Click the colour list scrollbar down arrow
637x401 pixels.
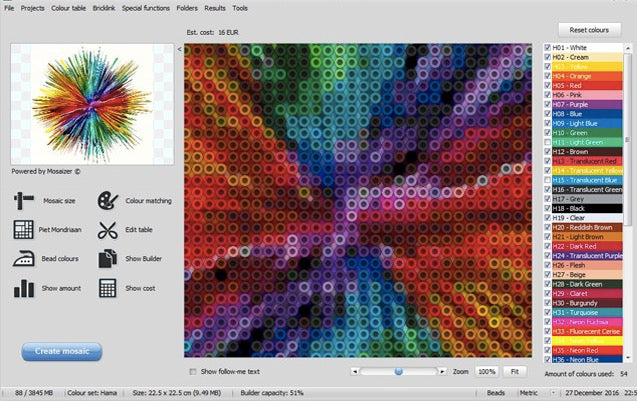(x=627, y=358)
